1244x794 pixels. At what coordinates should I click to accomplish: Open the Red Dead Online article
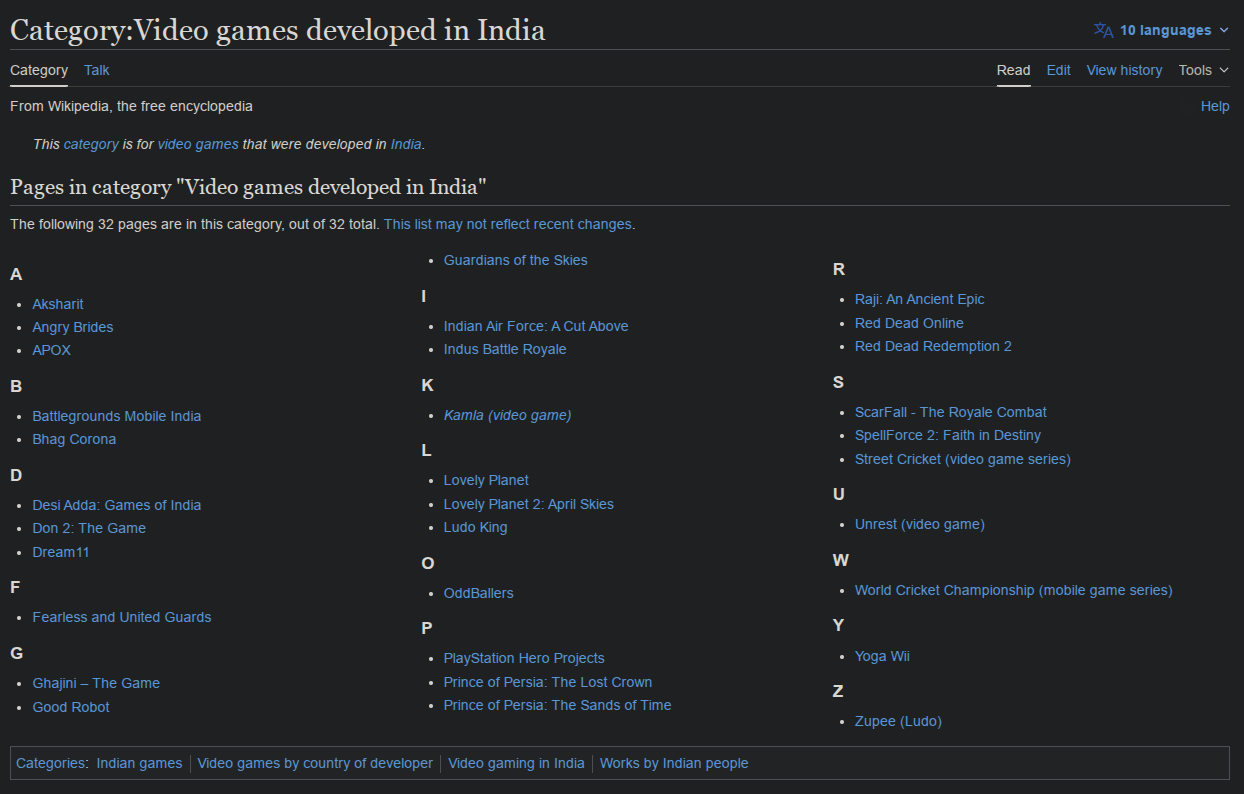pyautogui.click(x=909, y=323)
